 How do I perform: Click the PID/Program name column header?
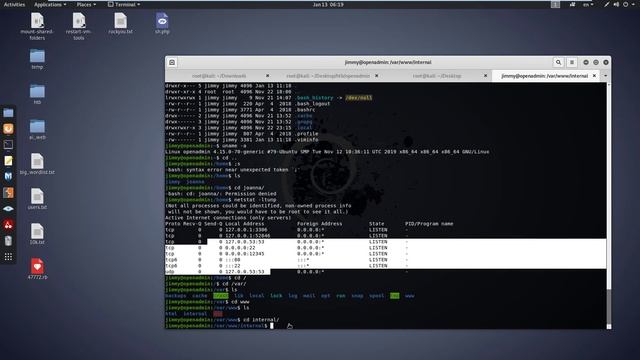[x=429, y=224]
